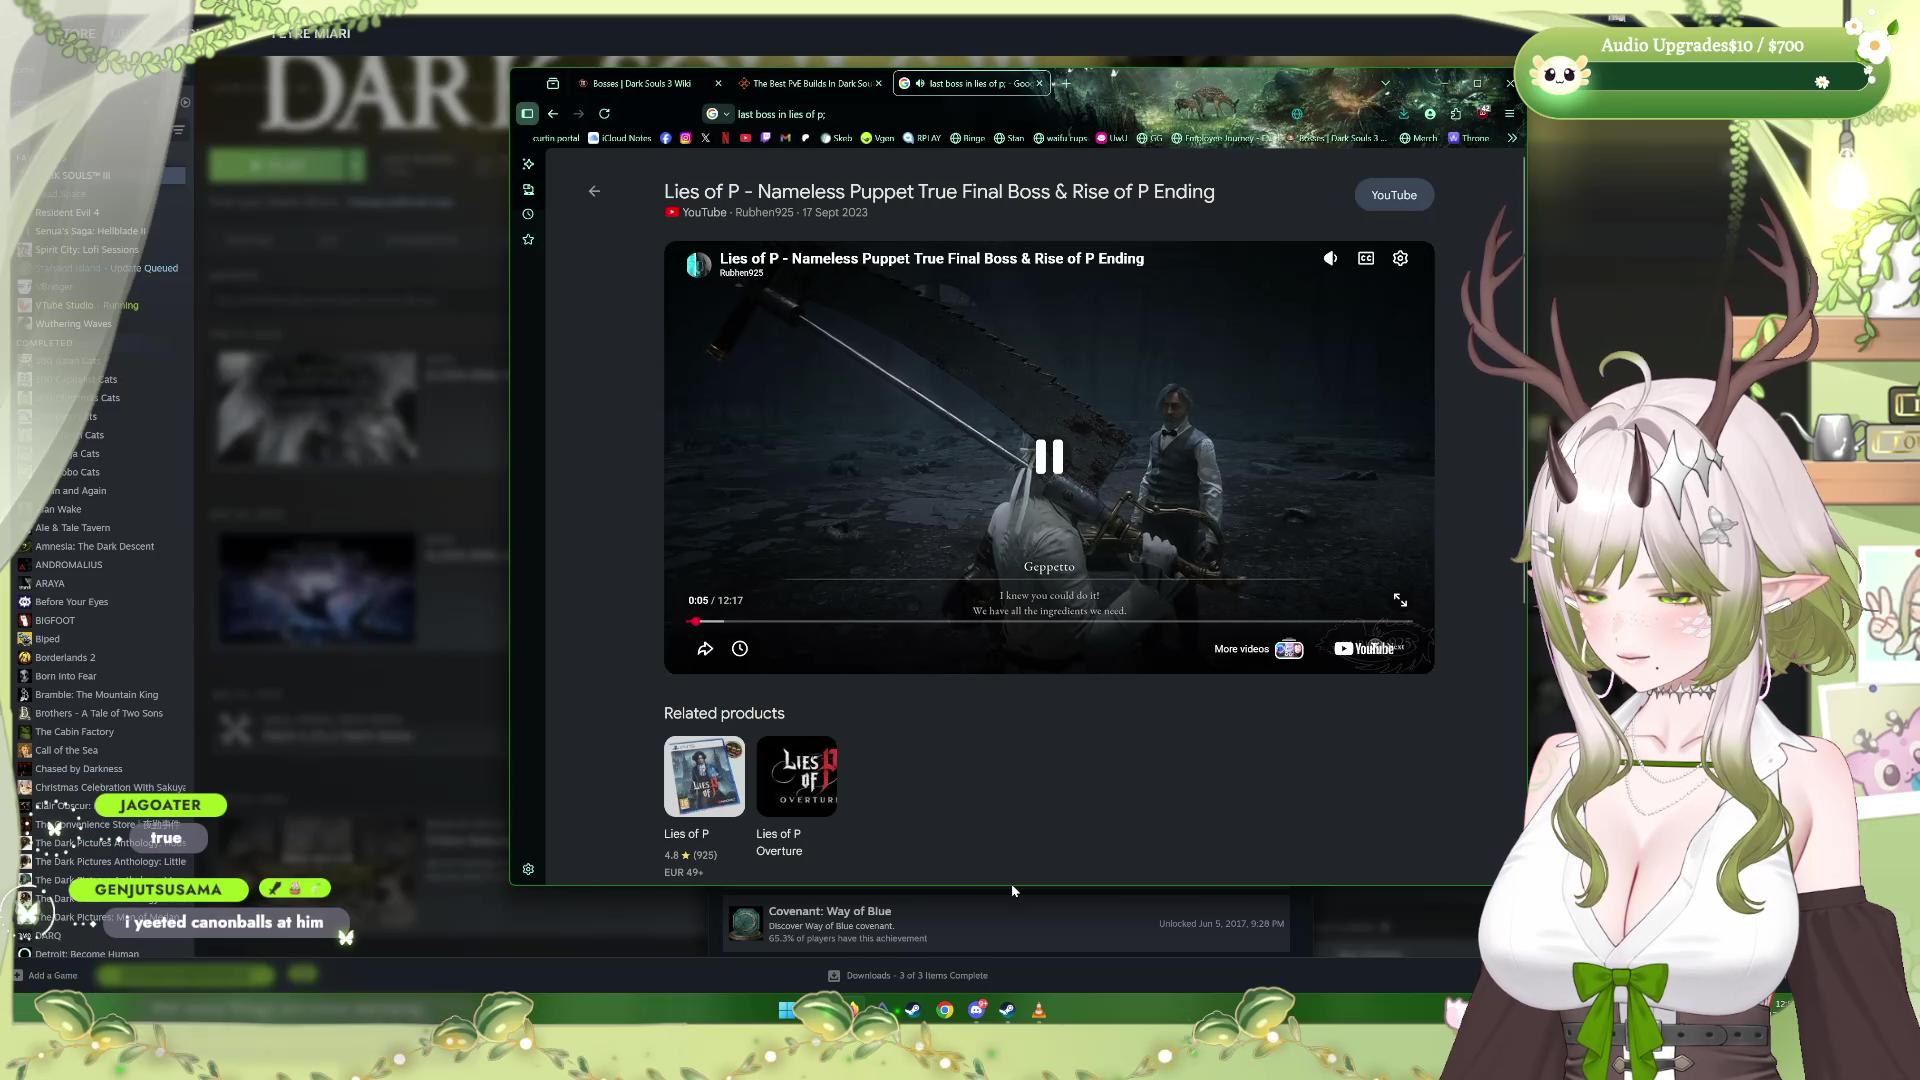Click Add a Game in Steam

pyautogui.click(x=46, y=976)
